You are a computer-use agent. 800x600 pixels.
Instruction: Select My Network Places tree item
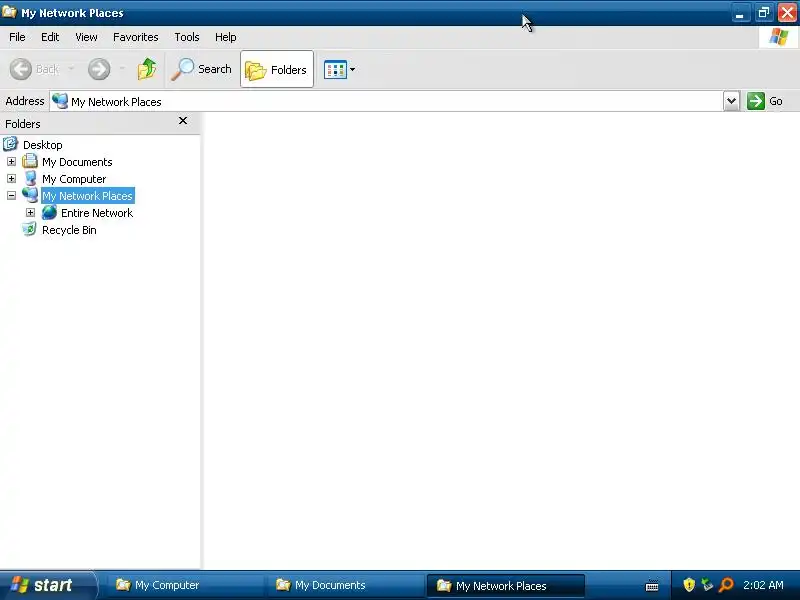[87, 196]
